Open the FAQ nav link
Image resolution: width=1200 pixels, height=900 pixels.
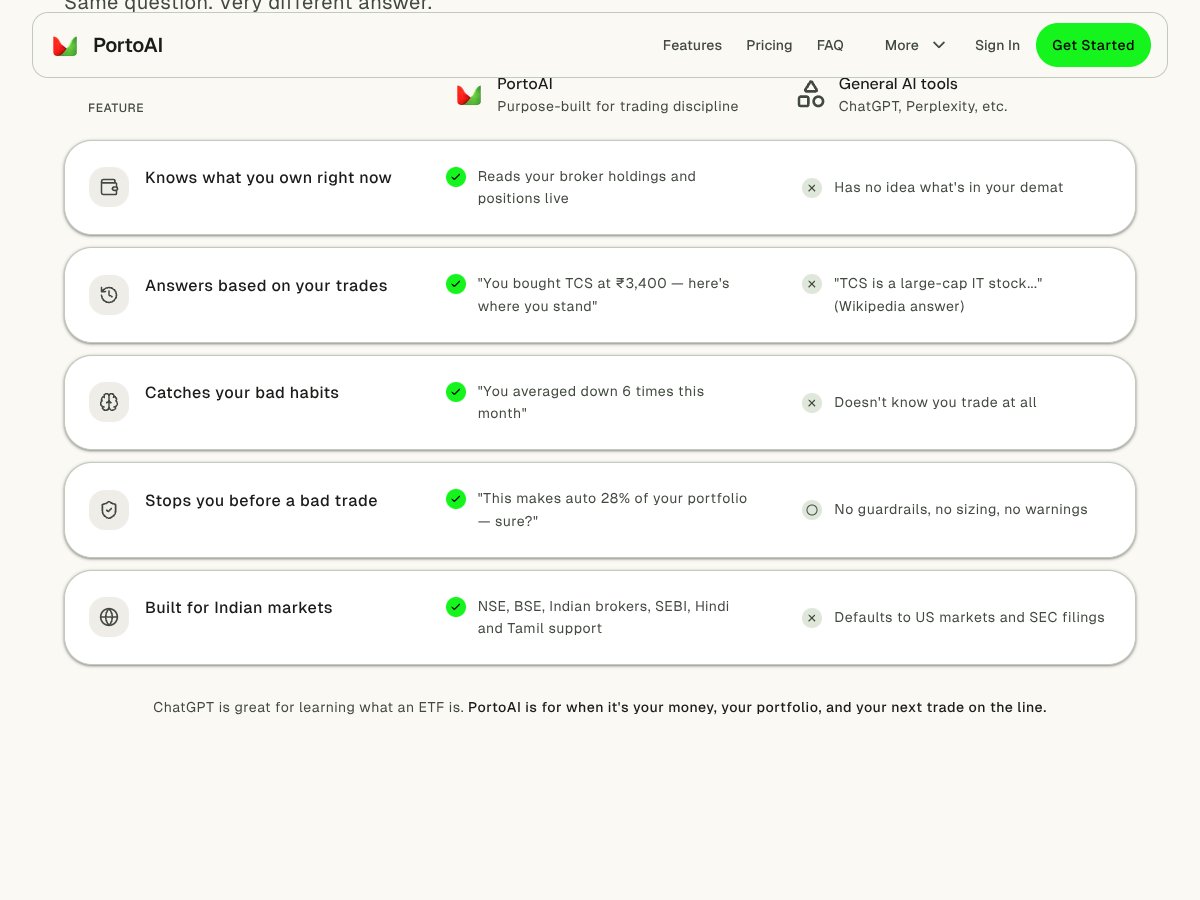coord(830,45)
